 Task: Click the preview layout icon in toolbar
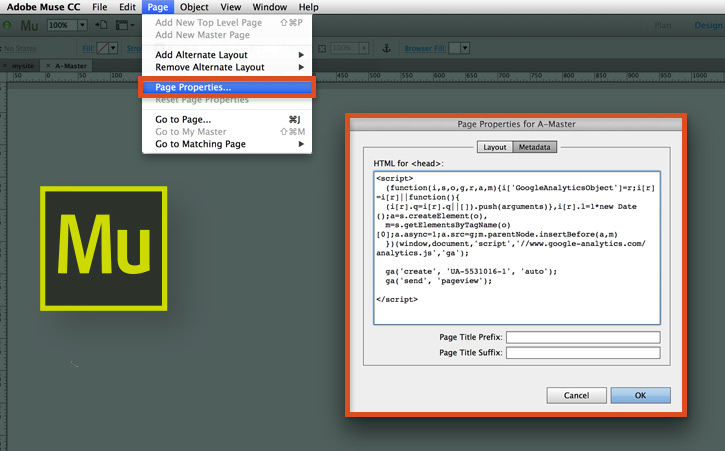[124, 25]
